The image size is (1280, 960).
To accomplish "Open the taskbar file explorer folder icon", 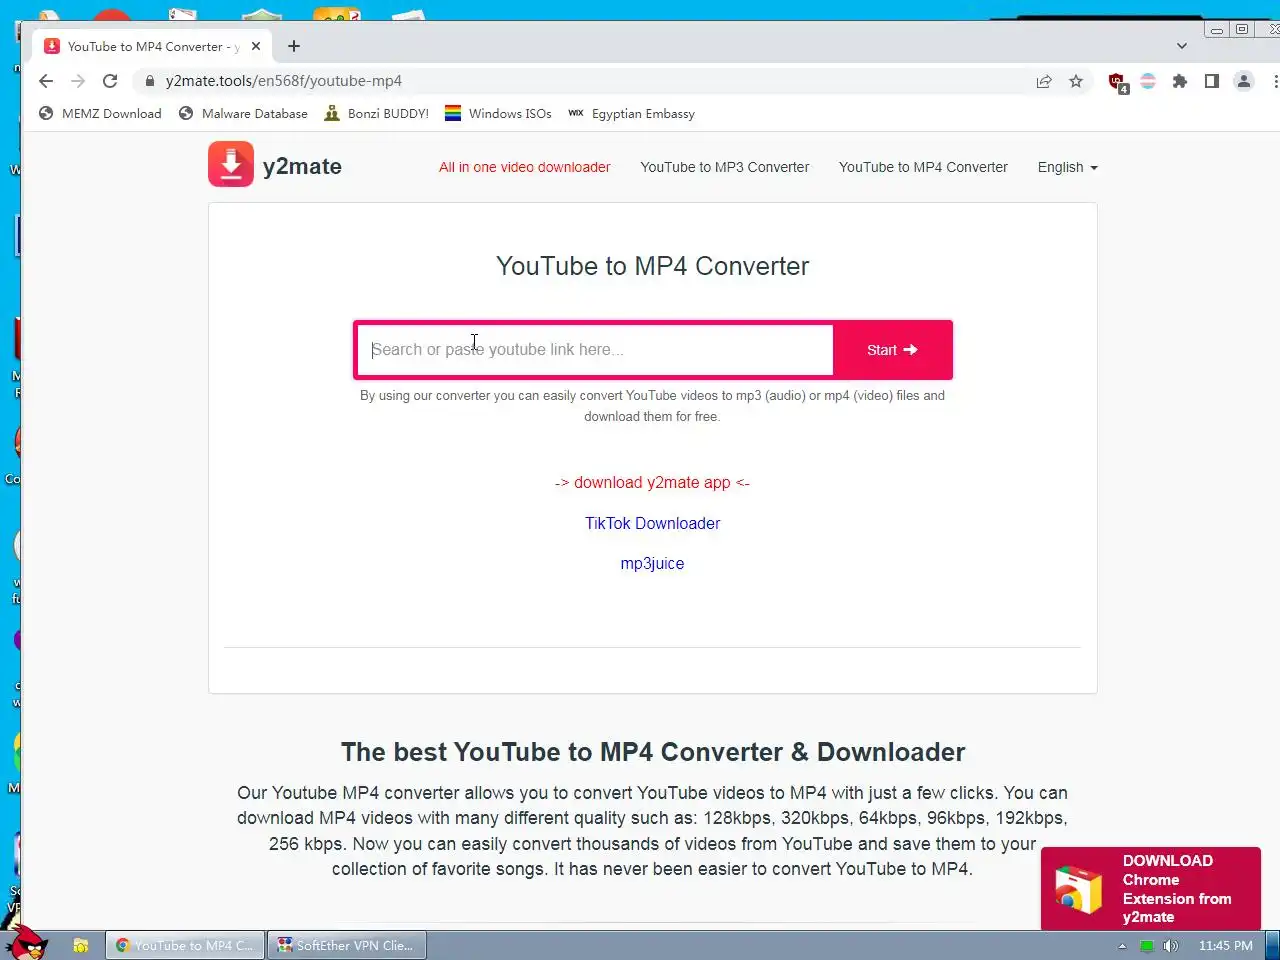I will click(81, 945).
